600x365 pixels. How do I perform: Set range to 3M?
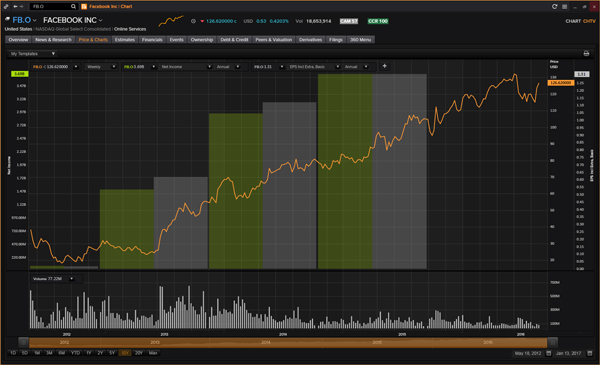click(49, 353)
